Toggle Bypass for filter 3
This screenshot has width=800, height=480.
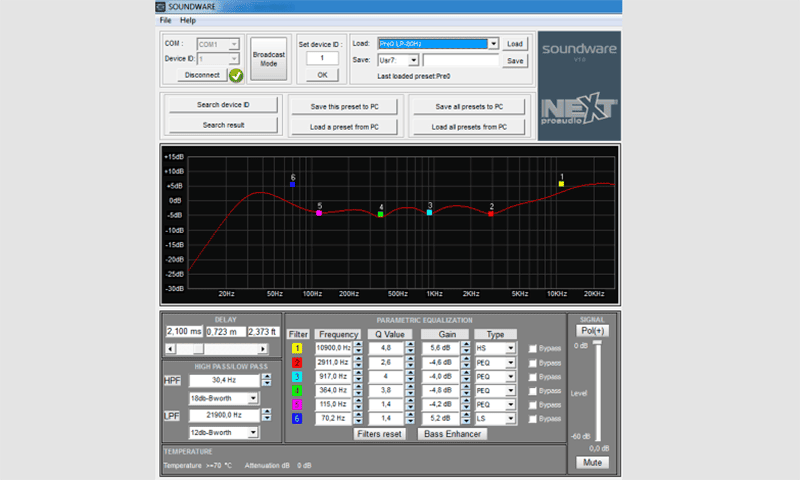[533, 377]
